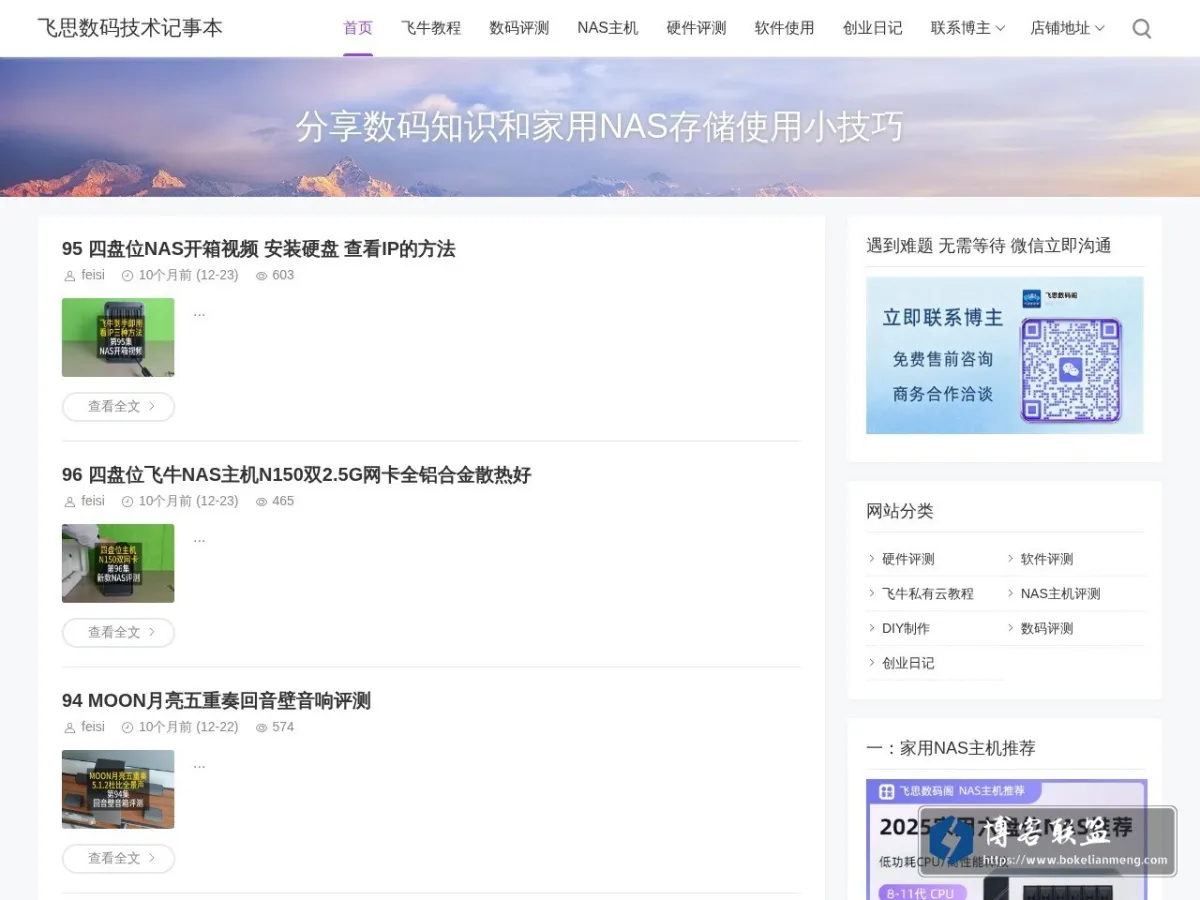Open 硬件评测 category in sidebar

908,559
